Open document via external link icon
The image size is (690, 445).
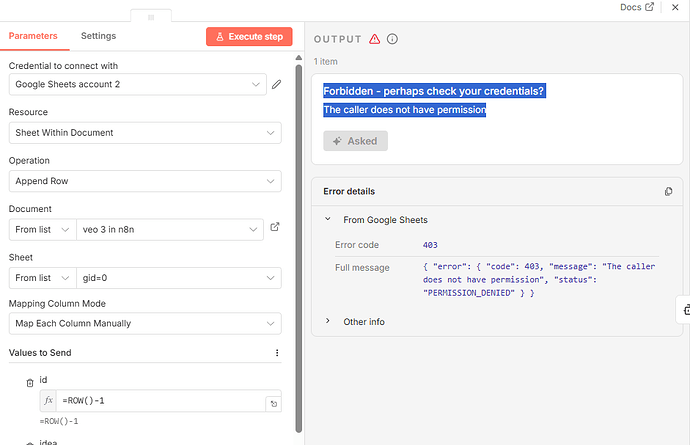click(x=275, y=227)
